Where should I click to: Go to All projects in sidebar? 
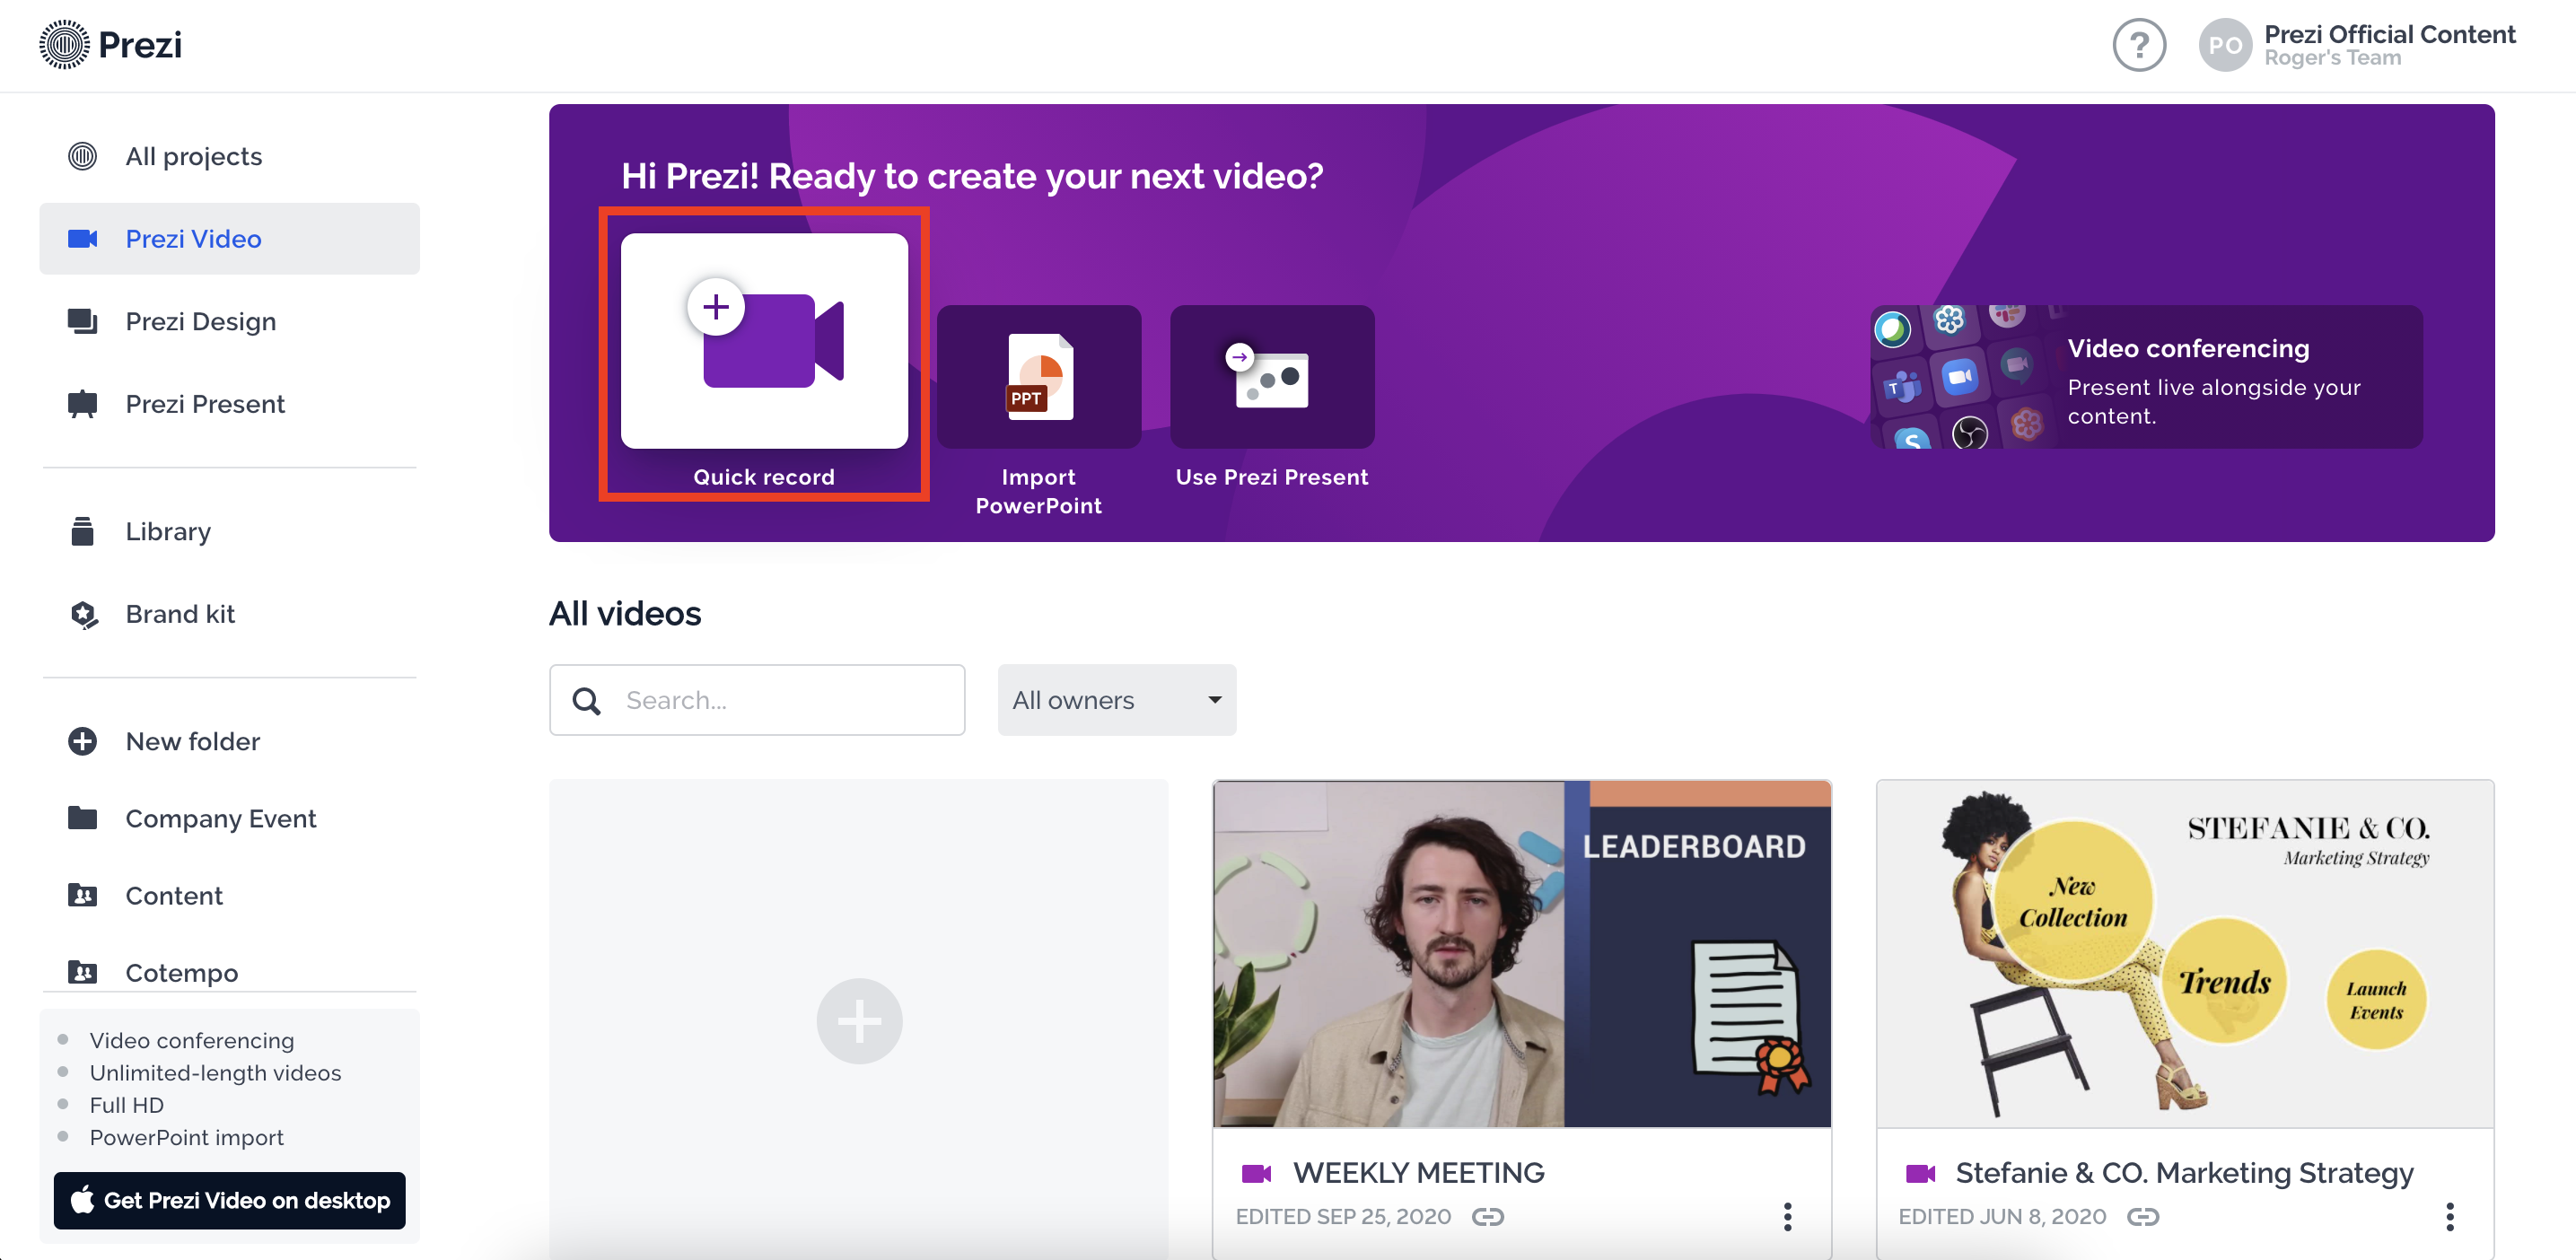click(193, 156)
